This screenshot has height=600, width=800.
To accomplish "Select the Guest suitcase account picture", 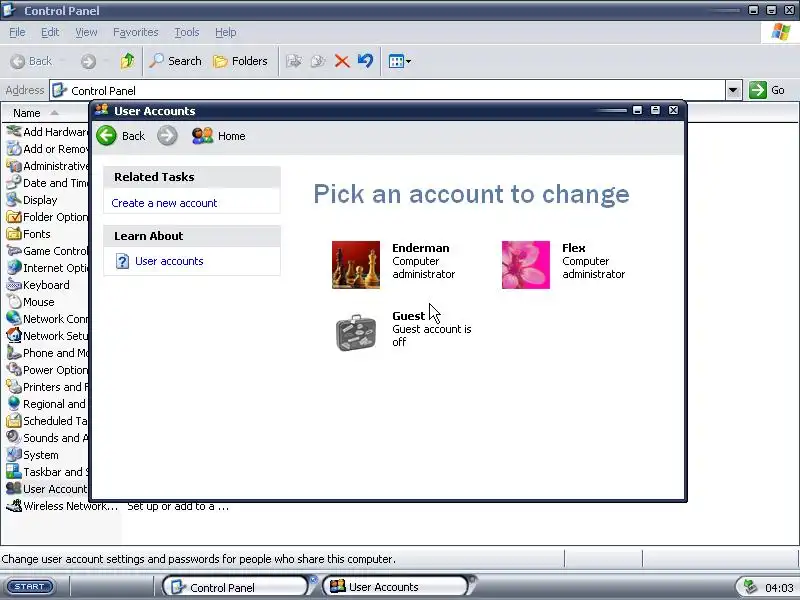I will [x=356, y=333].
